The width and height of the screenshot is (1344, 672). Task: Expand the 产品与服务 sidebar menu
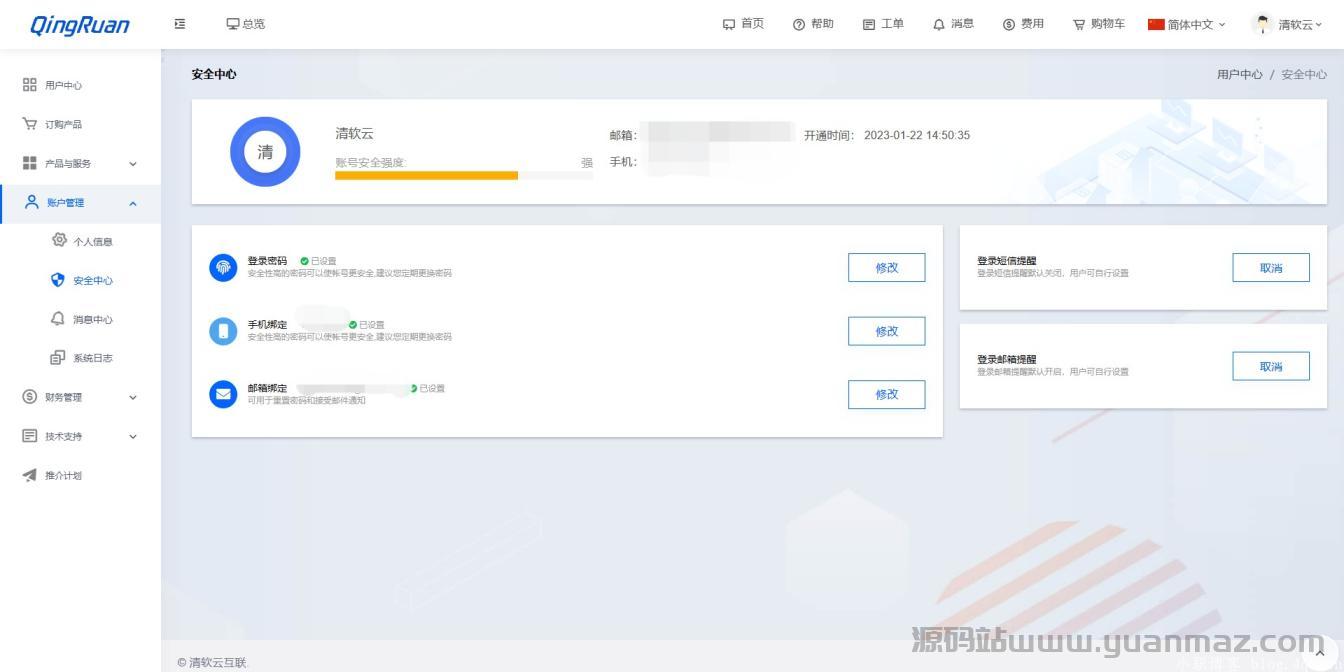(80, 164)
